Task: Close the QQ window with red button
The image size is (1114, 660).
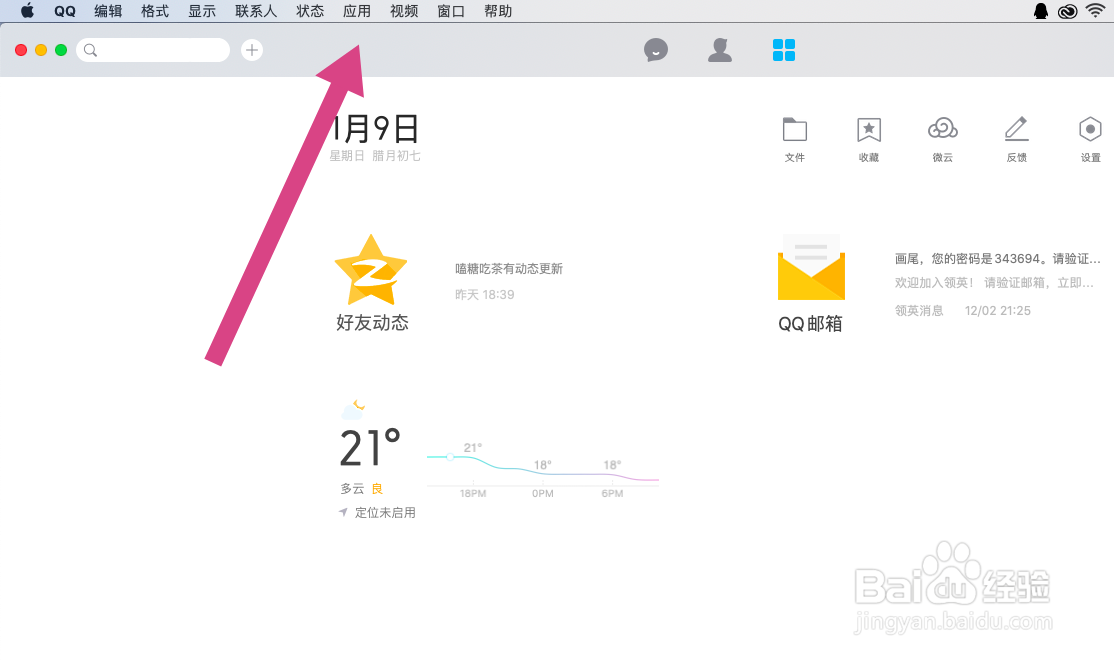Action: 21,50
